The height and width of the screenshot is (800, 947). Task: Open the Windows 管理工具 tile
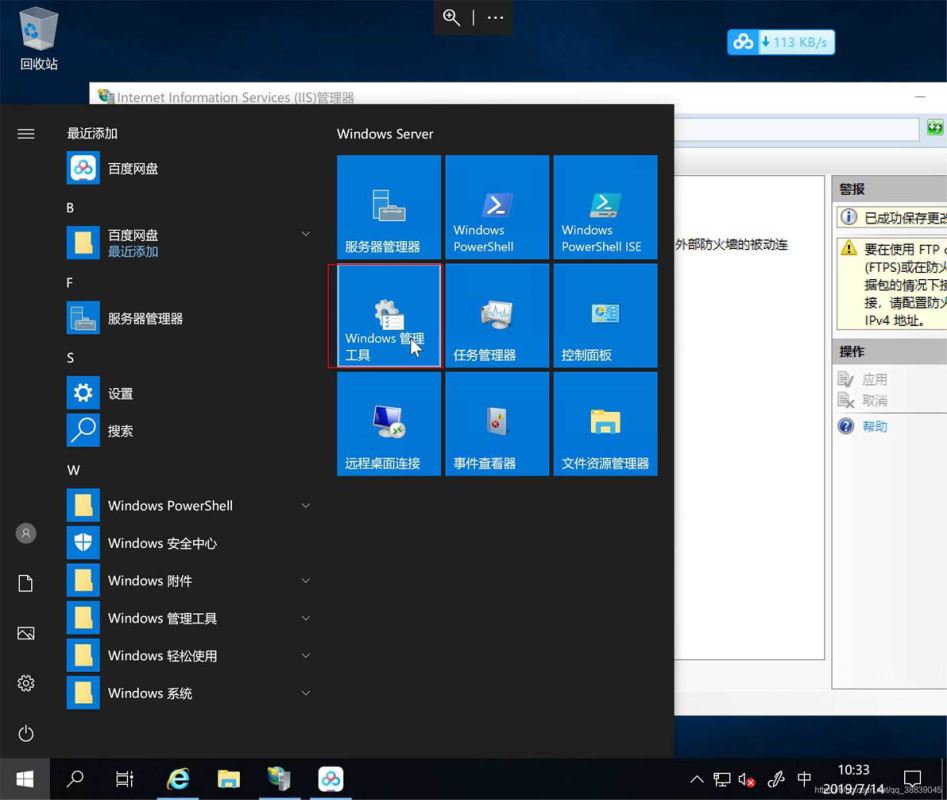pos(388,316)
